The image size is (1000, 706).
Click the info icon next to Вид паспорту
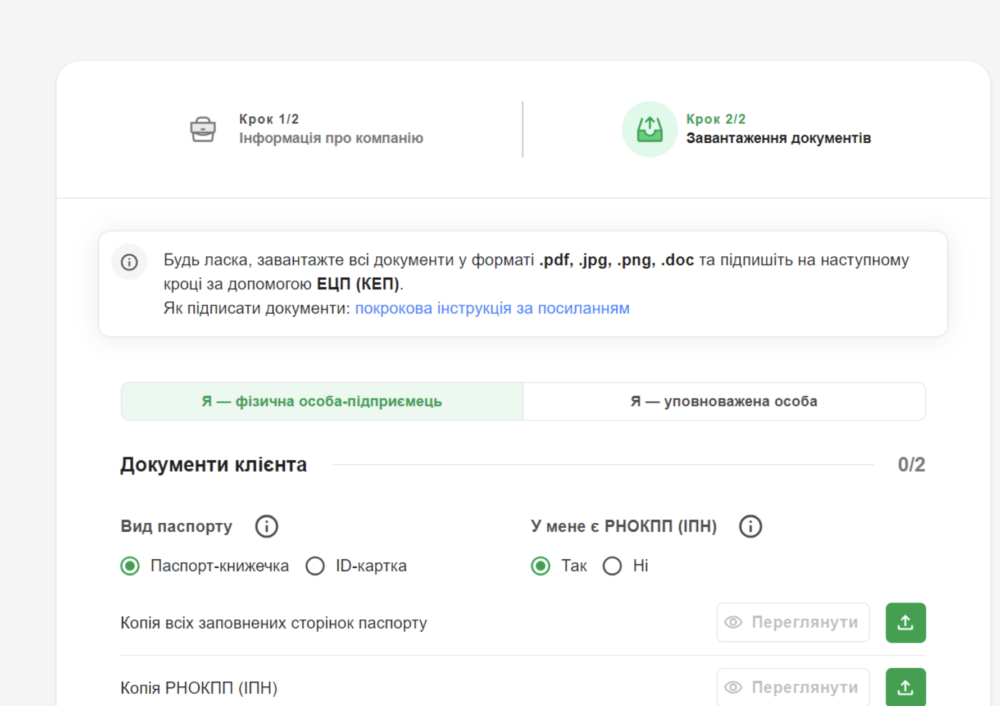(x=267, y=527)
